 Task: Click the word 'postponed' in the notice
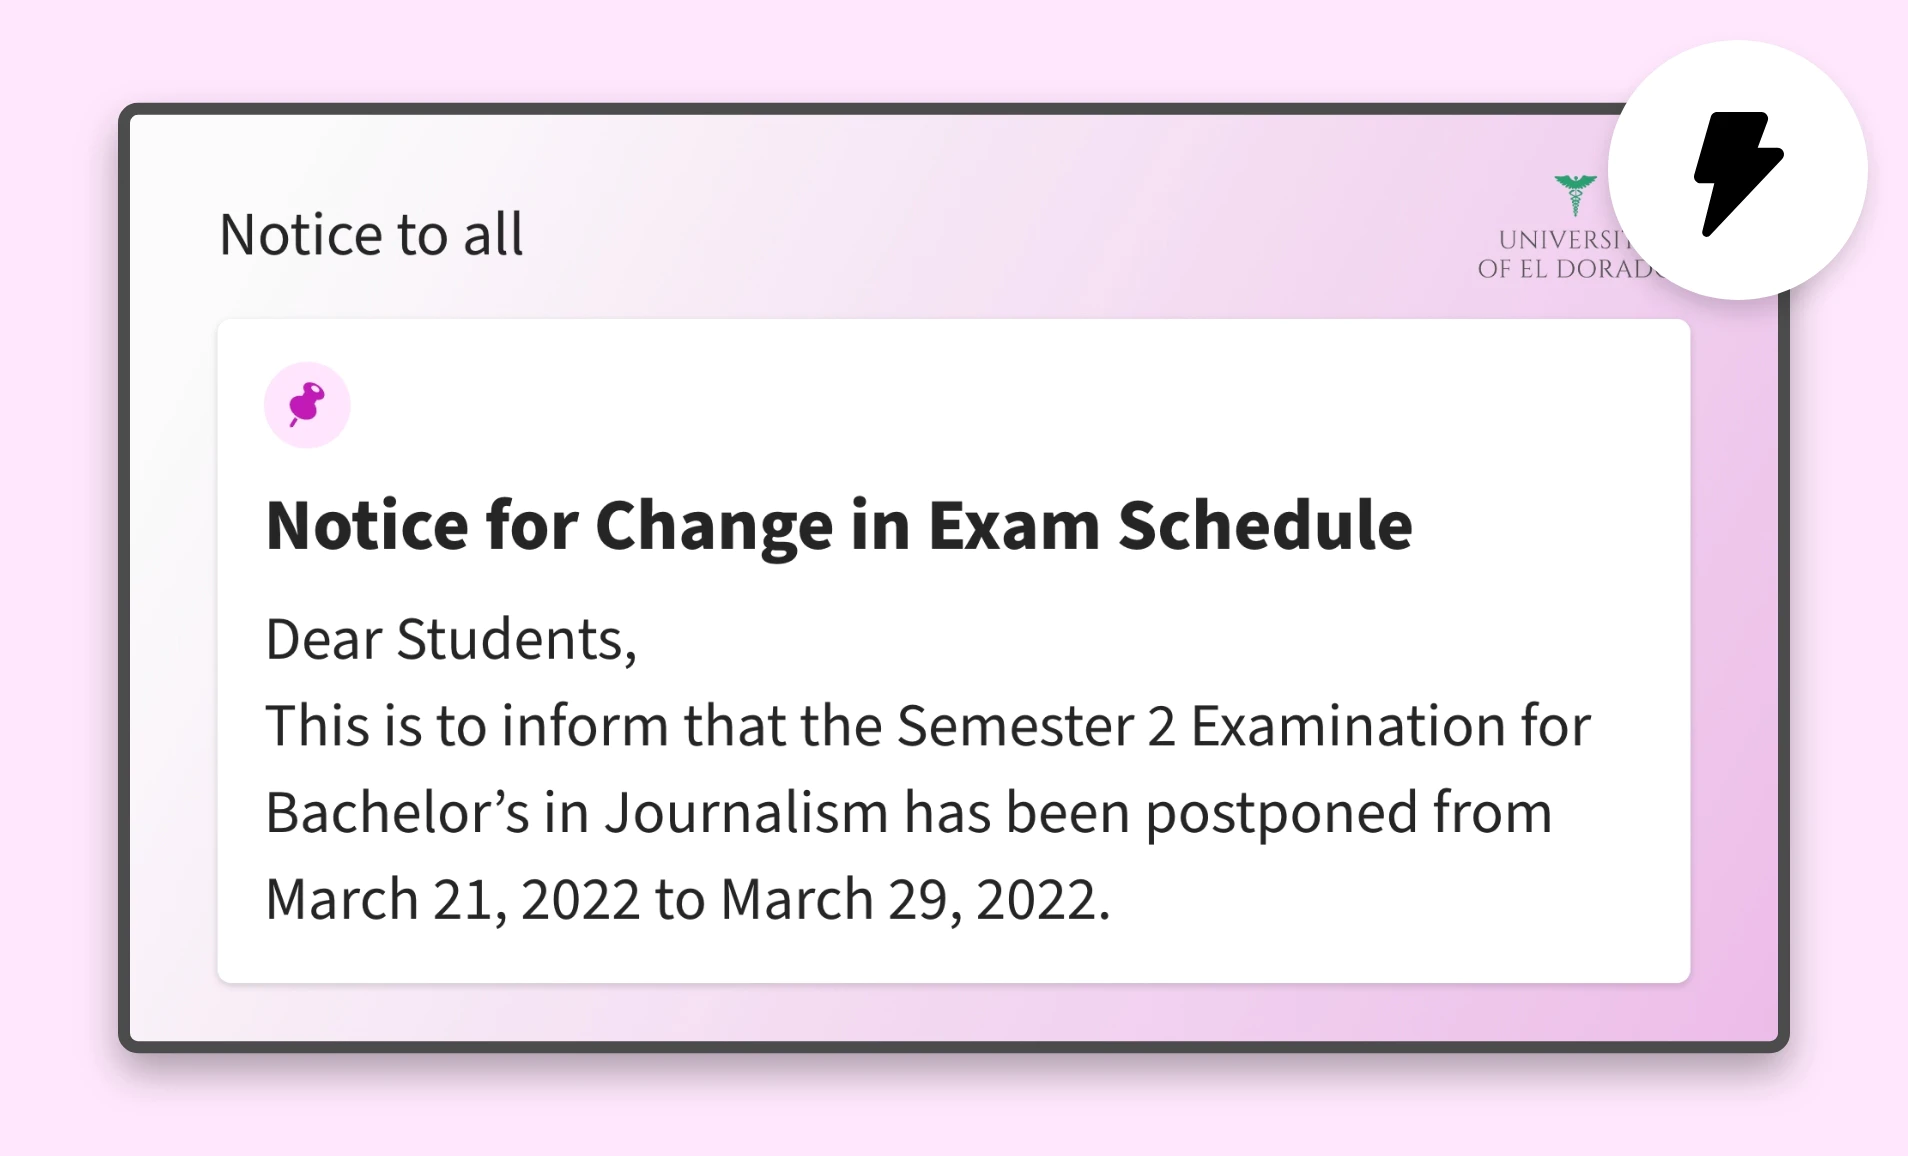1281,814
